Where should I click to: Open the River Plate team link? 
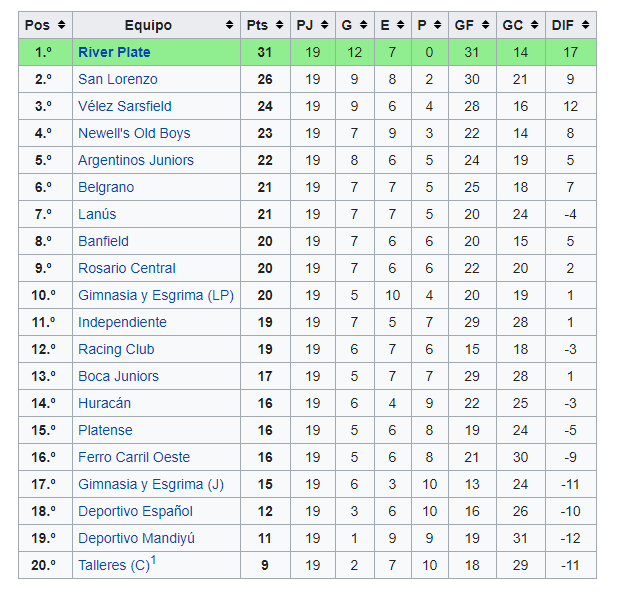point(114,52)
